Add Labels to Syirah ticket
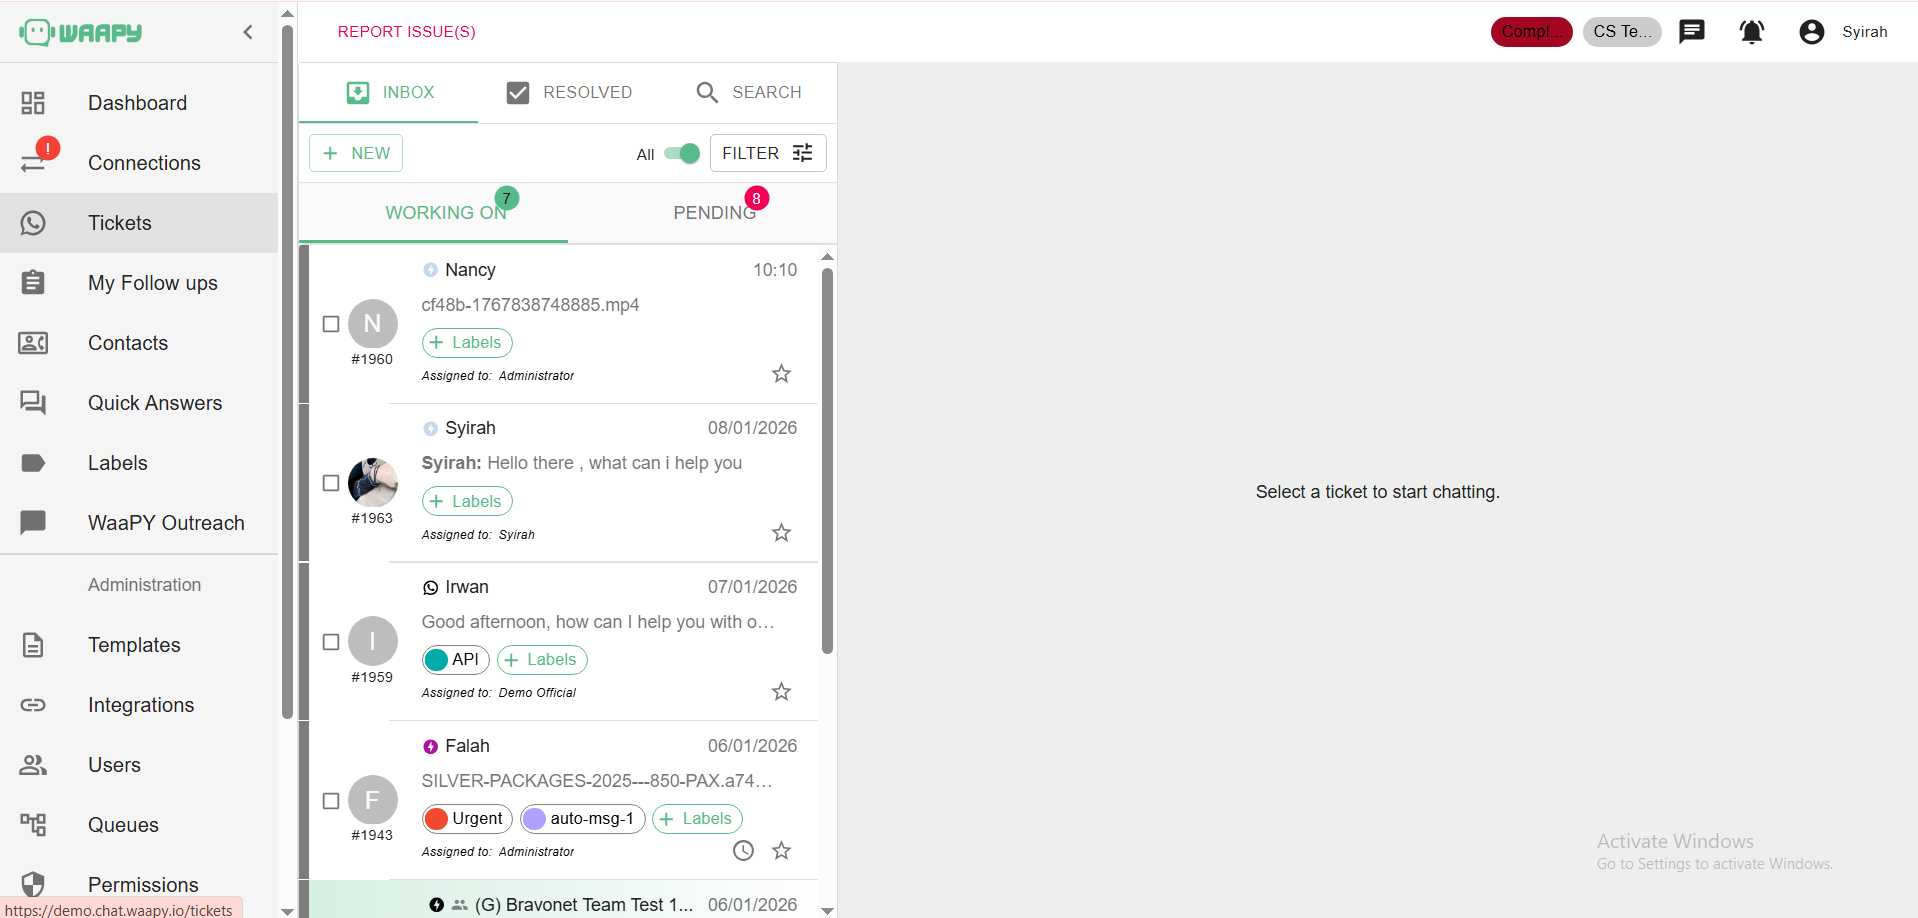 coord(467,502)
